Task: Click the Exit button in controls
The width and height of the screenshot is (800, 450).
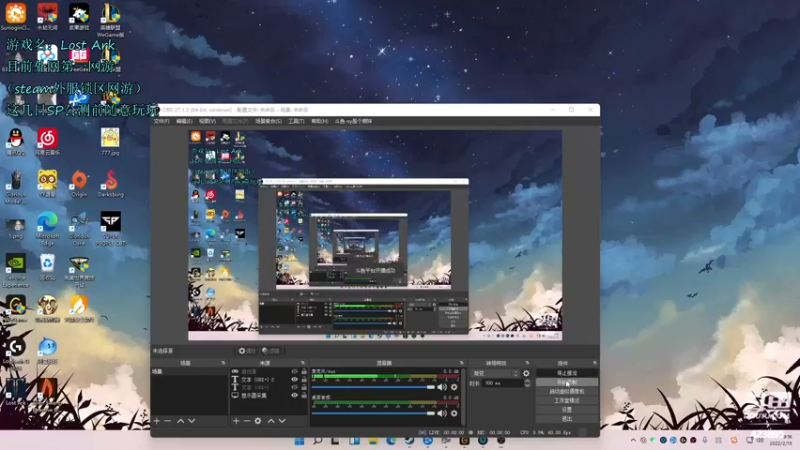Action: coord(567,419)
